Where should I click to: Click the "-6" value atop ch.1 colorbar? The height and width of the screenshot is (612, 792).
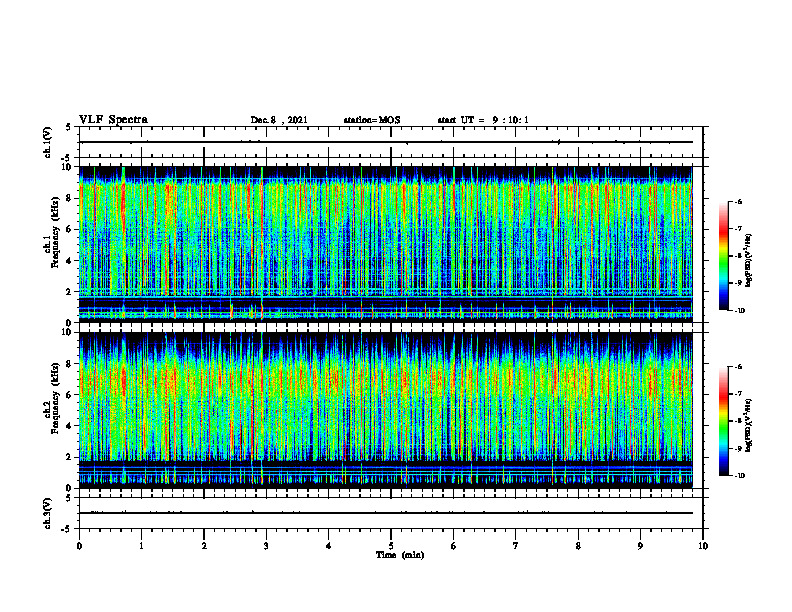738,201
